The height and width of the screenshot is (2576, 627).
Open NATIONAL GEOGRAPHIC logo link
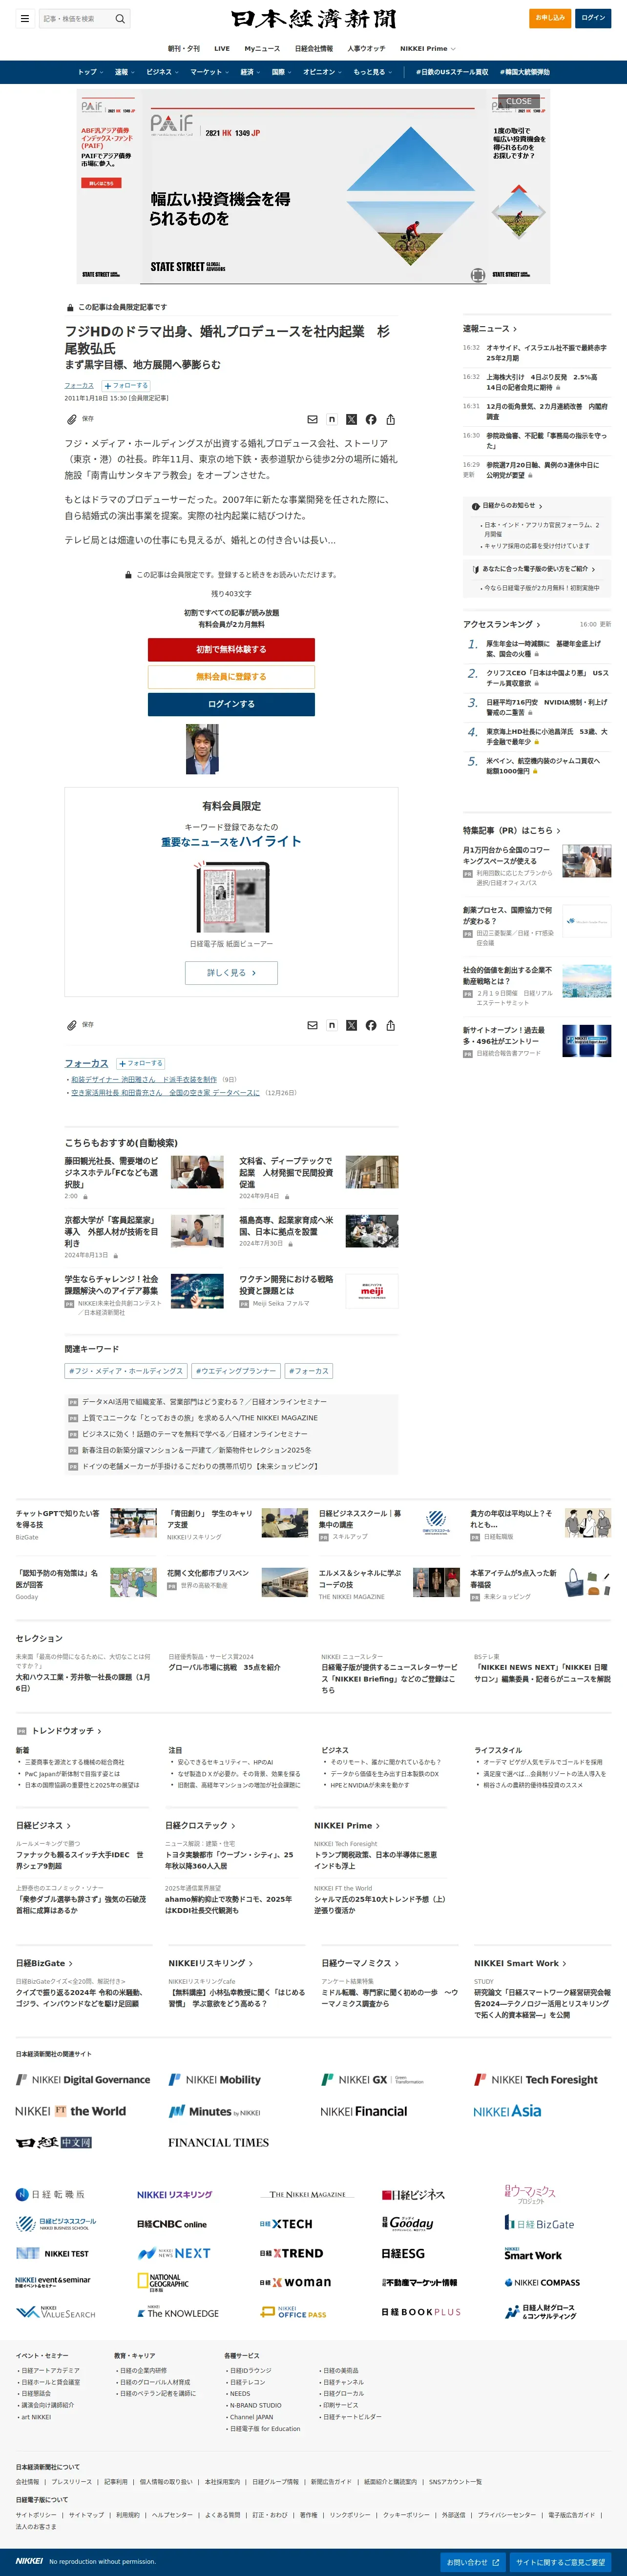(163, 2282)
